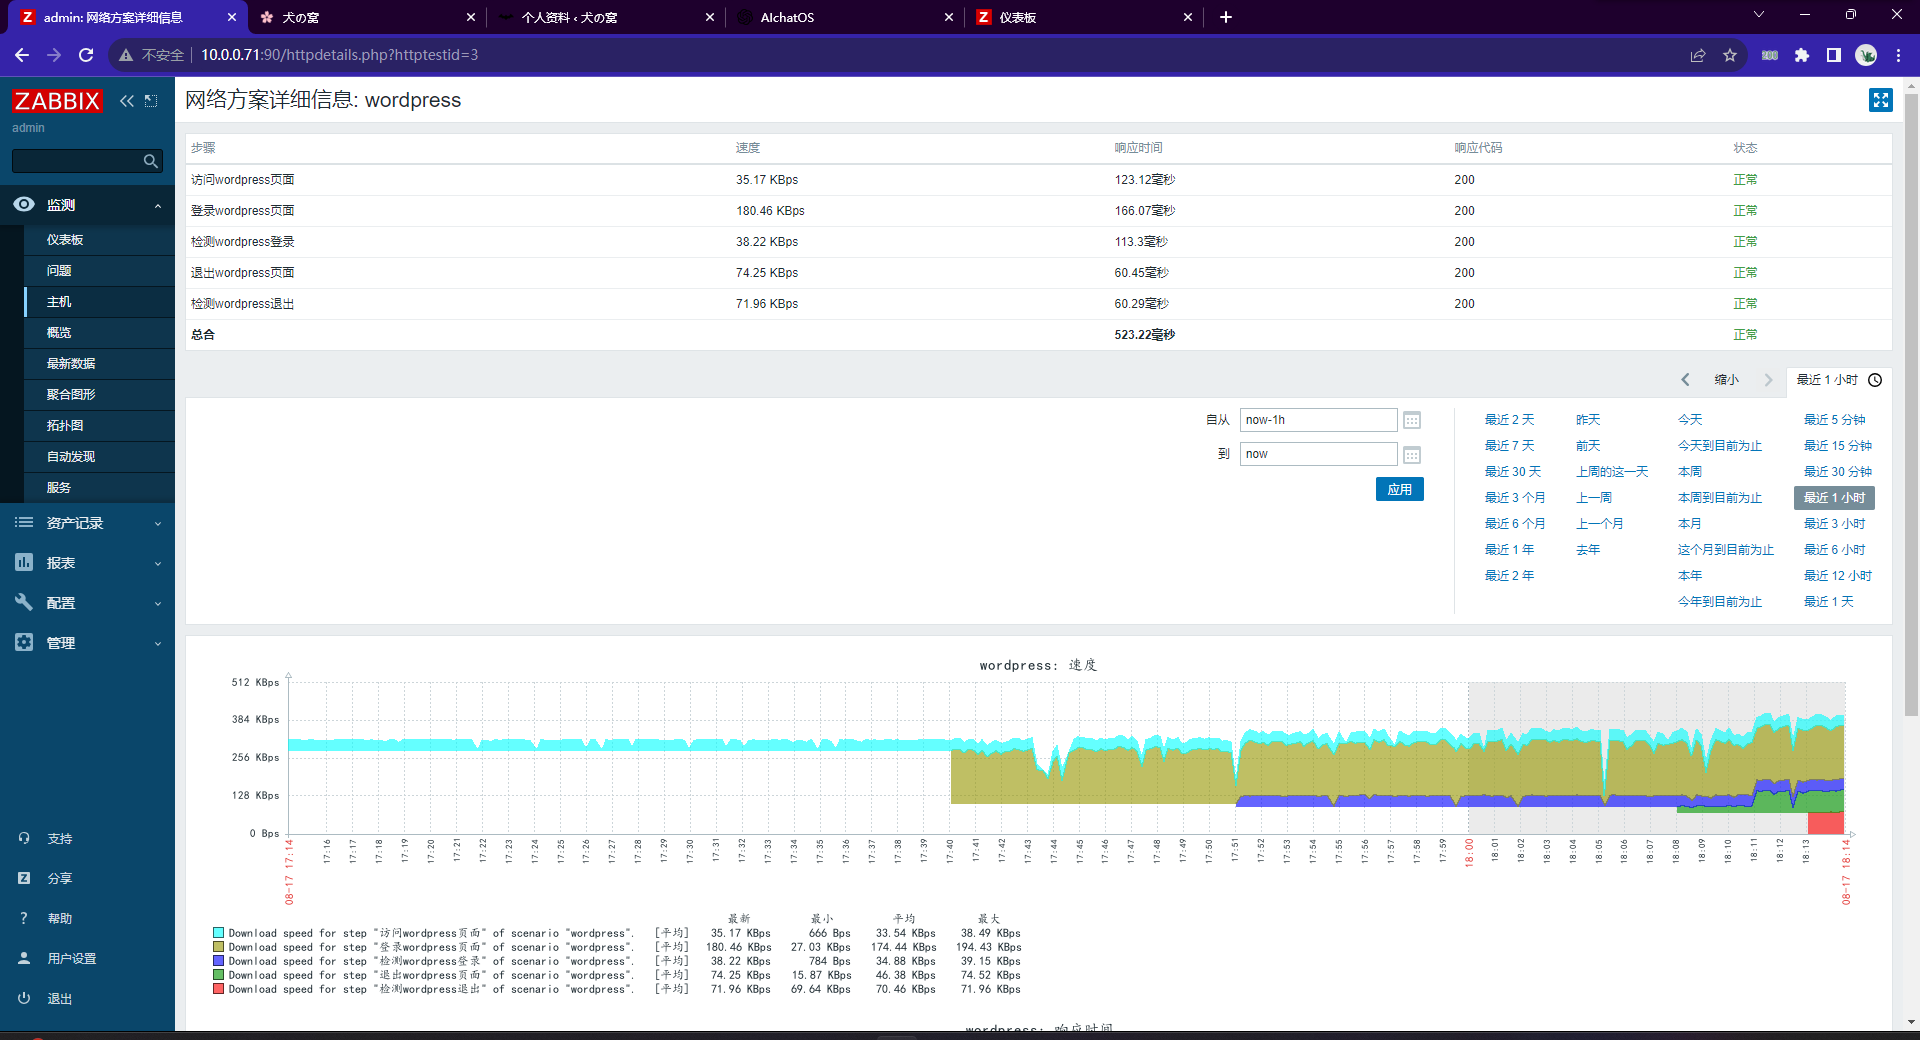Bookmark this page with star icon

tap(1730, 55)
